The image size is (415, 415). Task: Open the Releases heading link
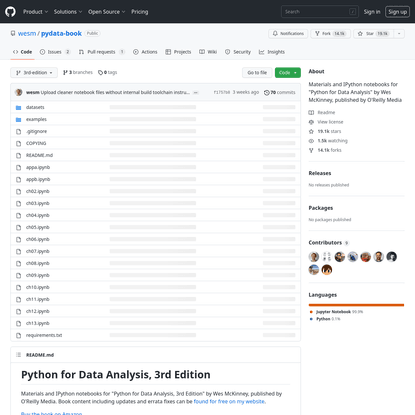pyautogui.click(x=320, y=173)
